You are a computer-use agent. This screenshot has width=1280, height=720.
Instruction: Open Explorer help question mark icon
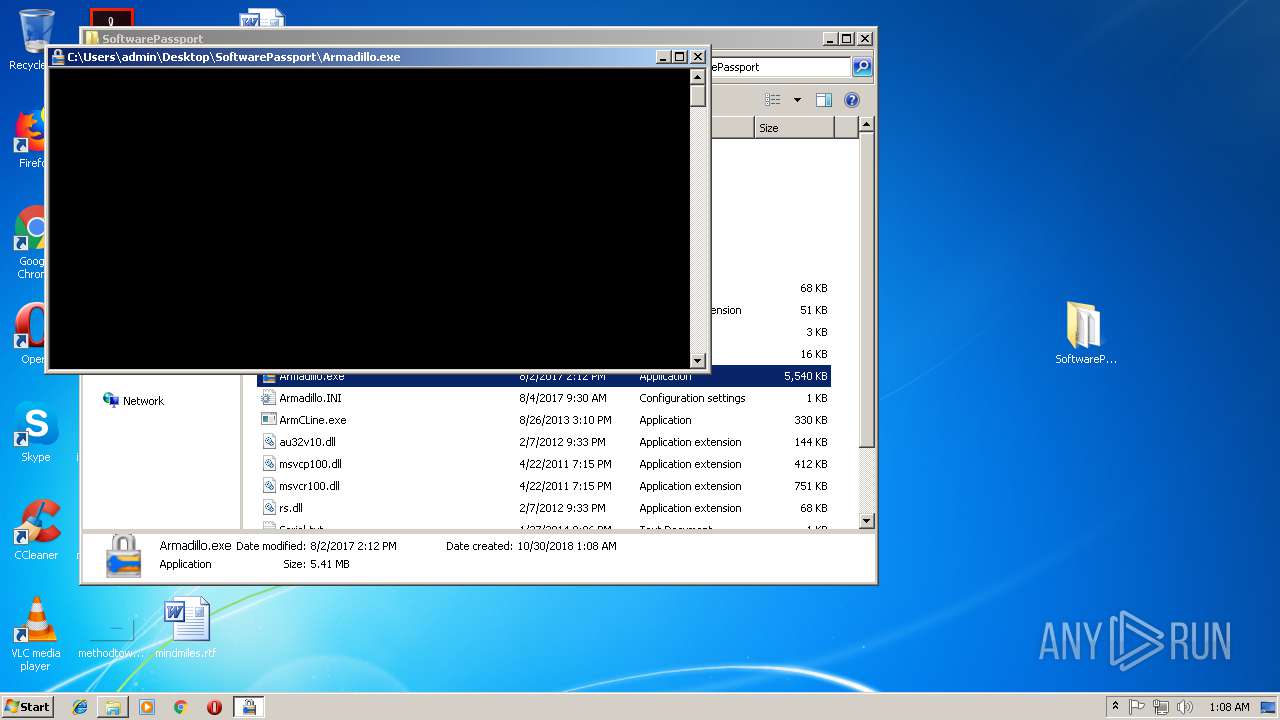tap(852, 100)
